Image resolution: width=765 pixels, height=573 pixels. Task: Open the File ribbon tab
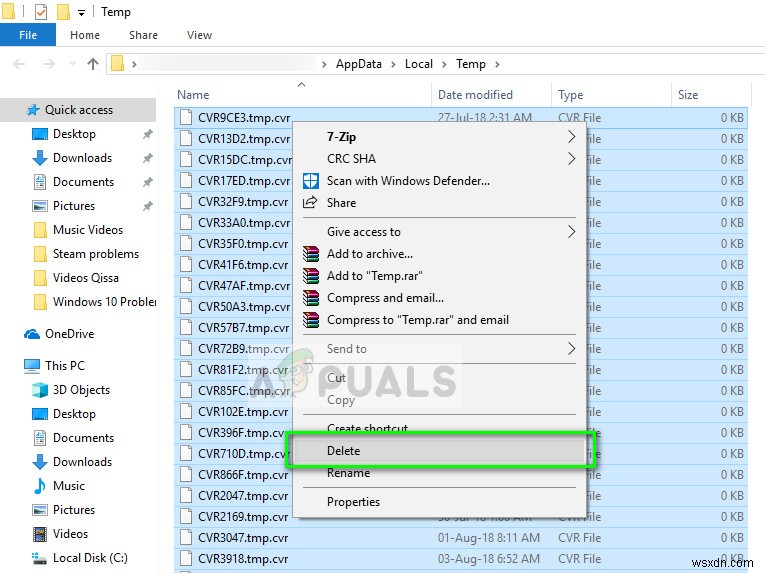click(x=28, y=35)
